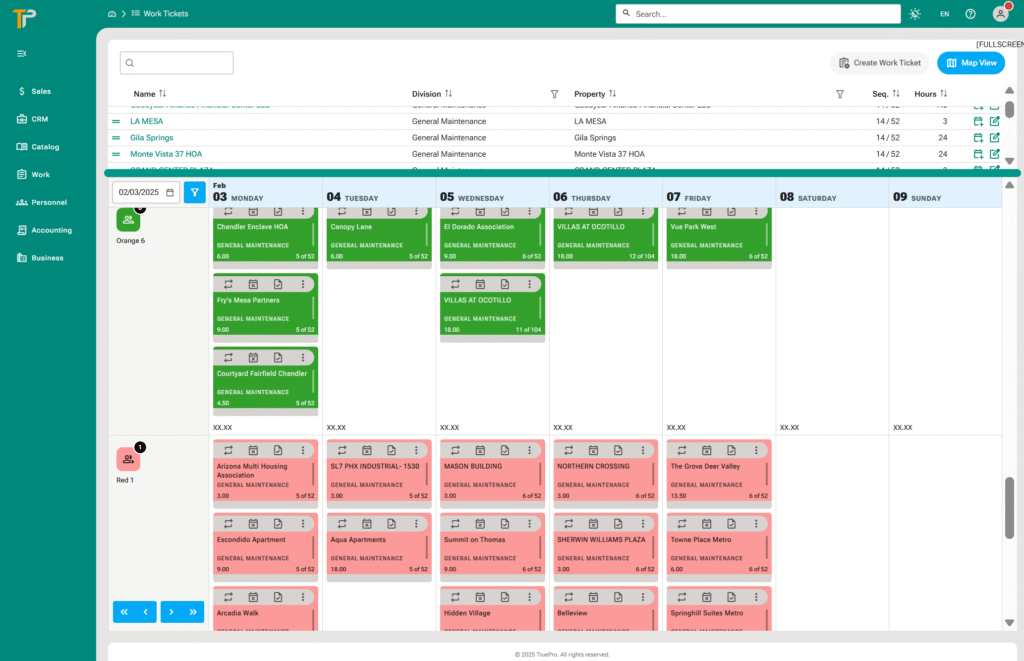Click the Create Work Ticket button

click(879, 63)
